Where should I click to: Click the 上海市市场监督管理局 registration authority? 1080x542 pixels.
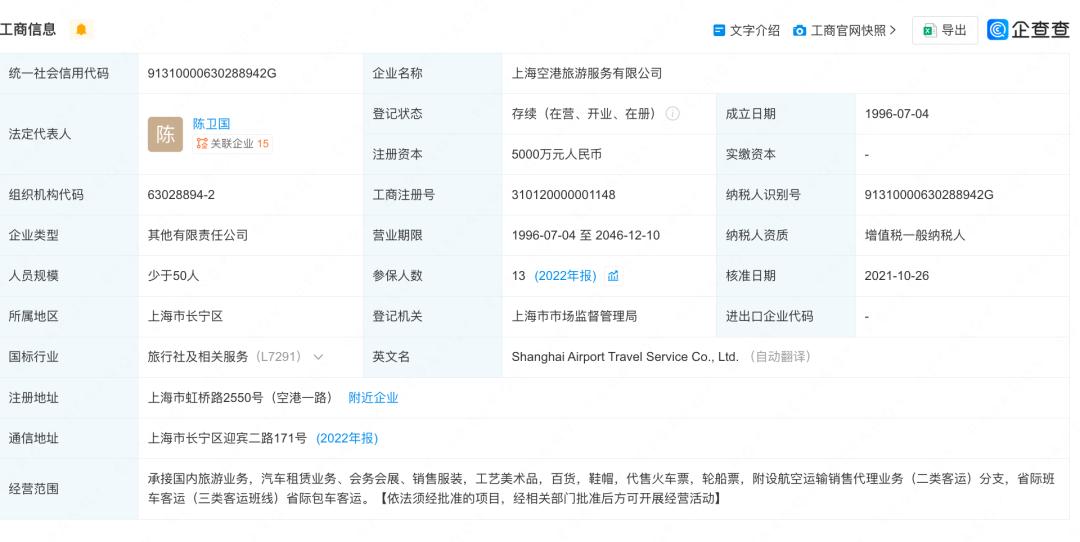click(x=574, y=316)
